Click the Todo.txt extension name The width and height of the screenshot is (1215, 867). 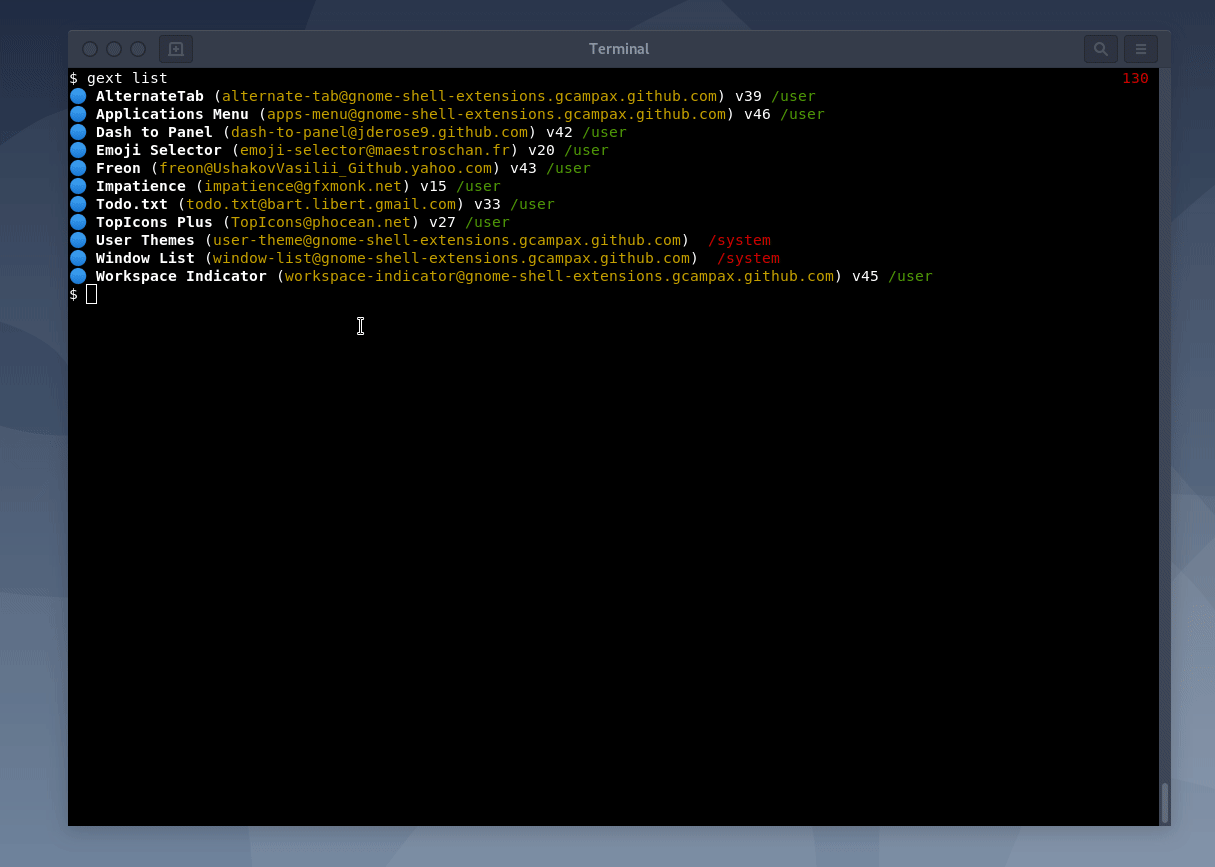(132, 205)
